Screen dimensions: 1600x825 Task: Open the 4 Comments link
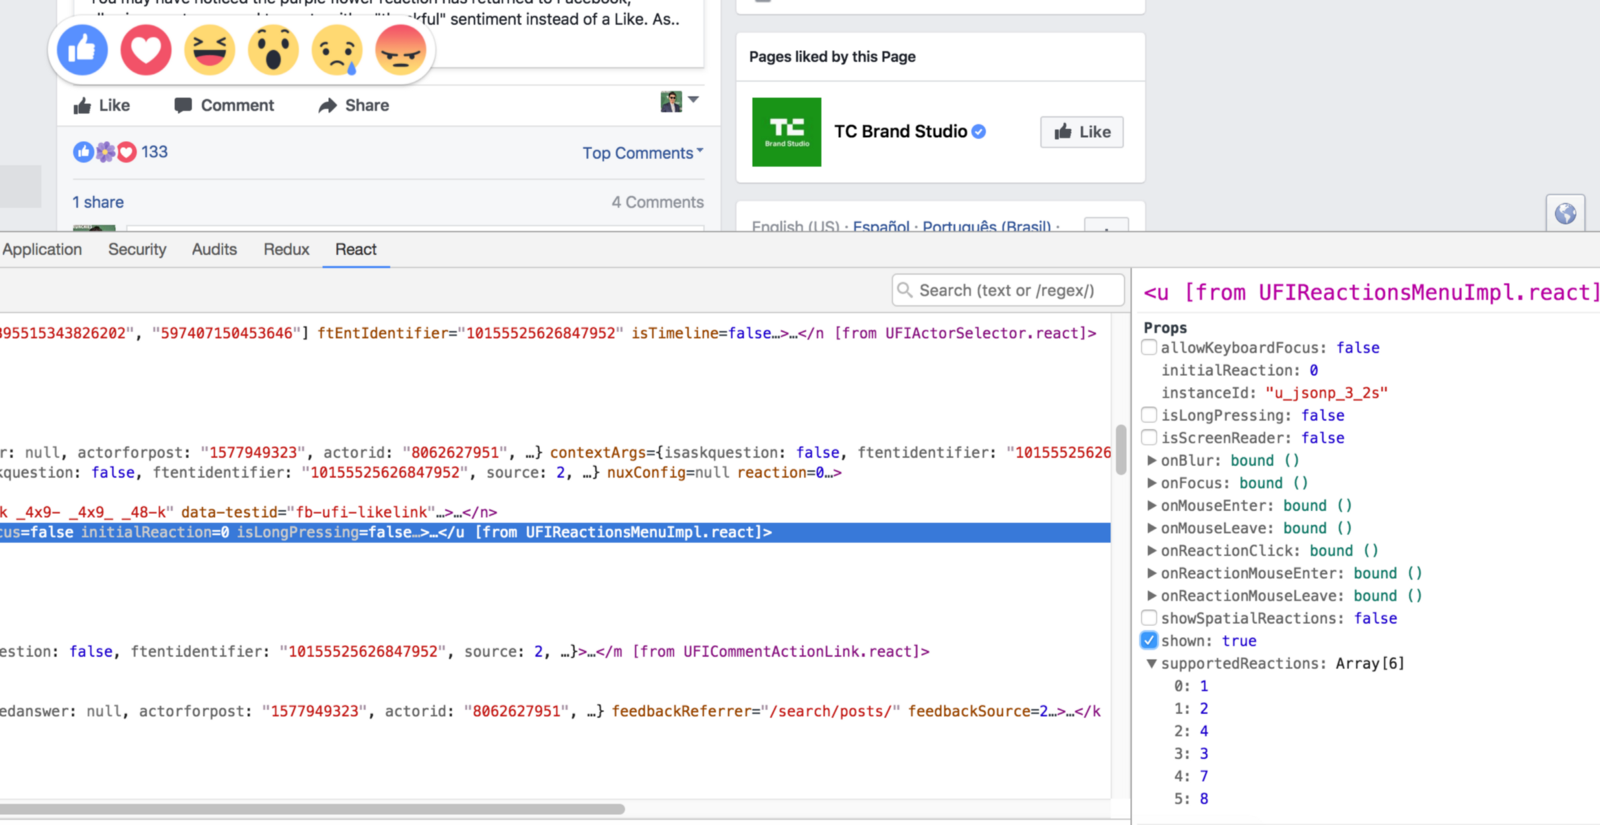[x=657, y=202]
